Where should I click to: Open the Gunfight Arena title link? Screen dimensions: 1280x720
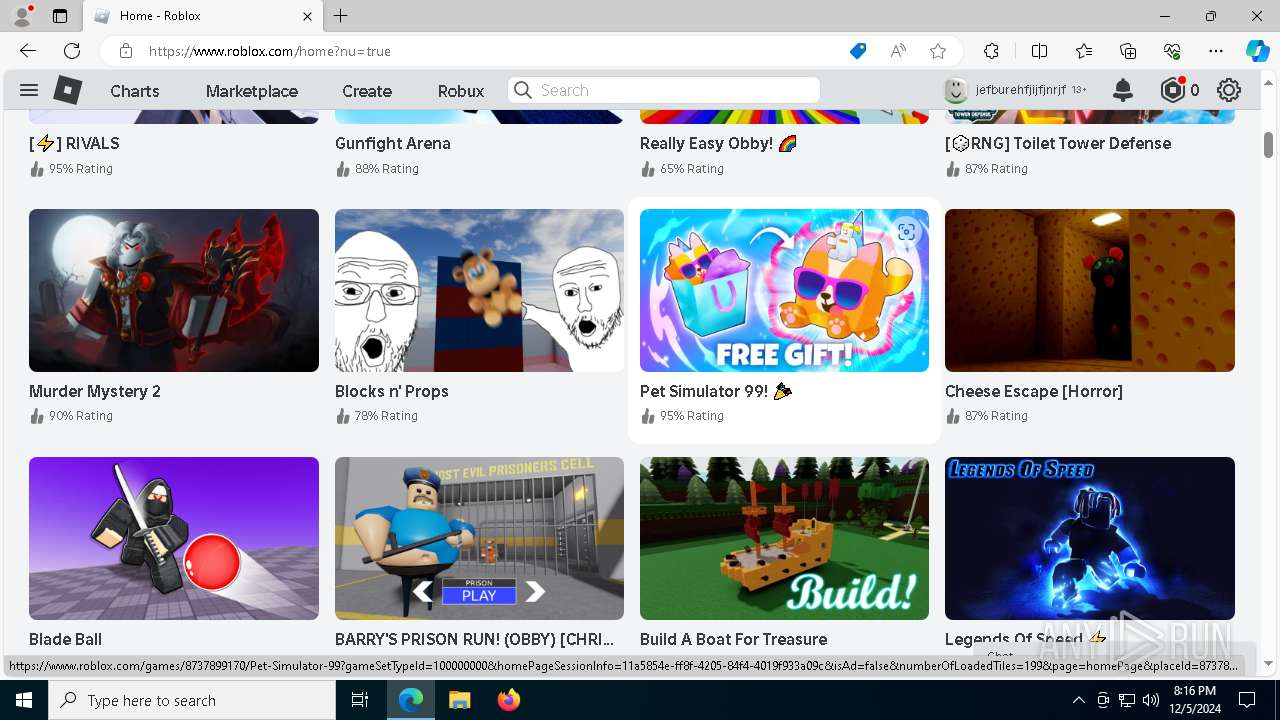[x=393, y=143]
